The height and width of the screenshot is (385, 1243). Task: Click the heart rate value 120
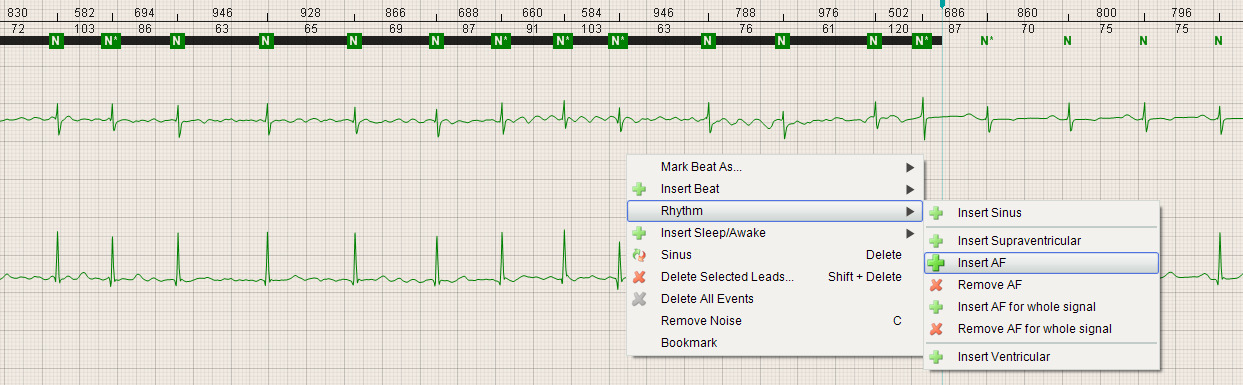[898, 29]
